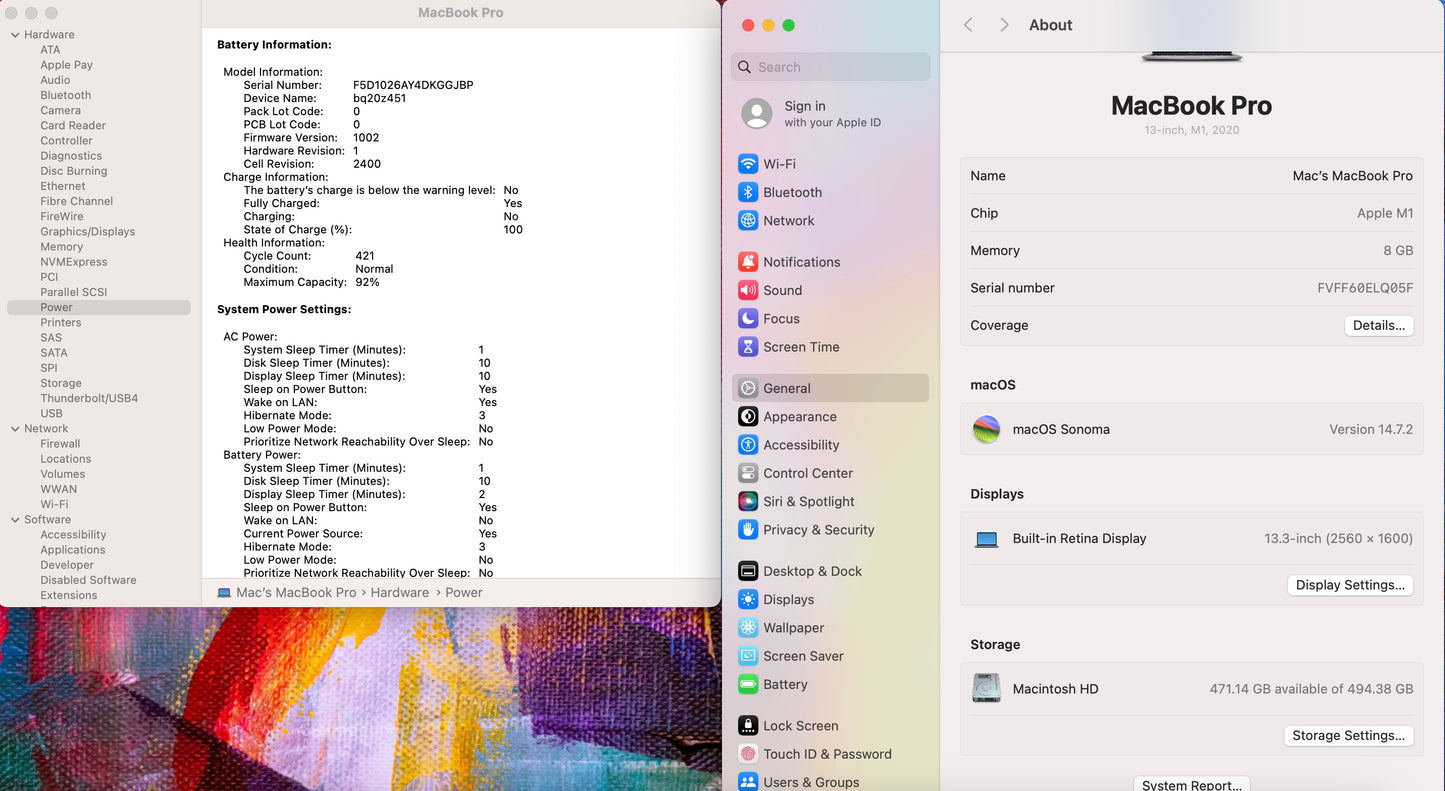This screenshot has height=791, width=1445.
Task: Select NVMExpress in System Report sidebar
Action: (73, 262)
